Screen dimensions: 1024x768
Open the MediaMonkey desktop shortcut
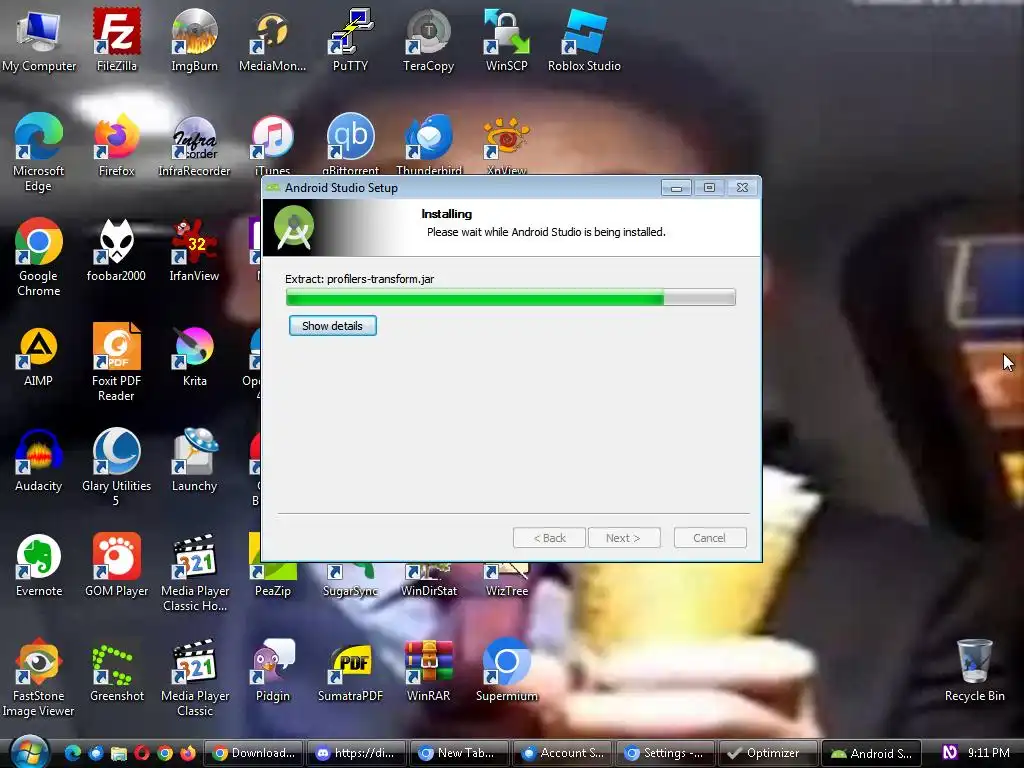pyautogui.click(x=272, y=39)
